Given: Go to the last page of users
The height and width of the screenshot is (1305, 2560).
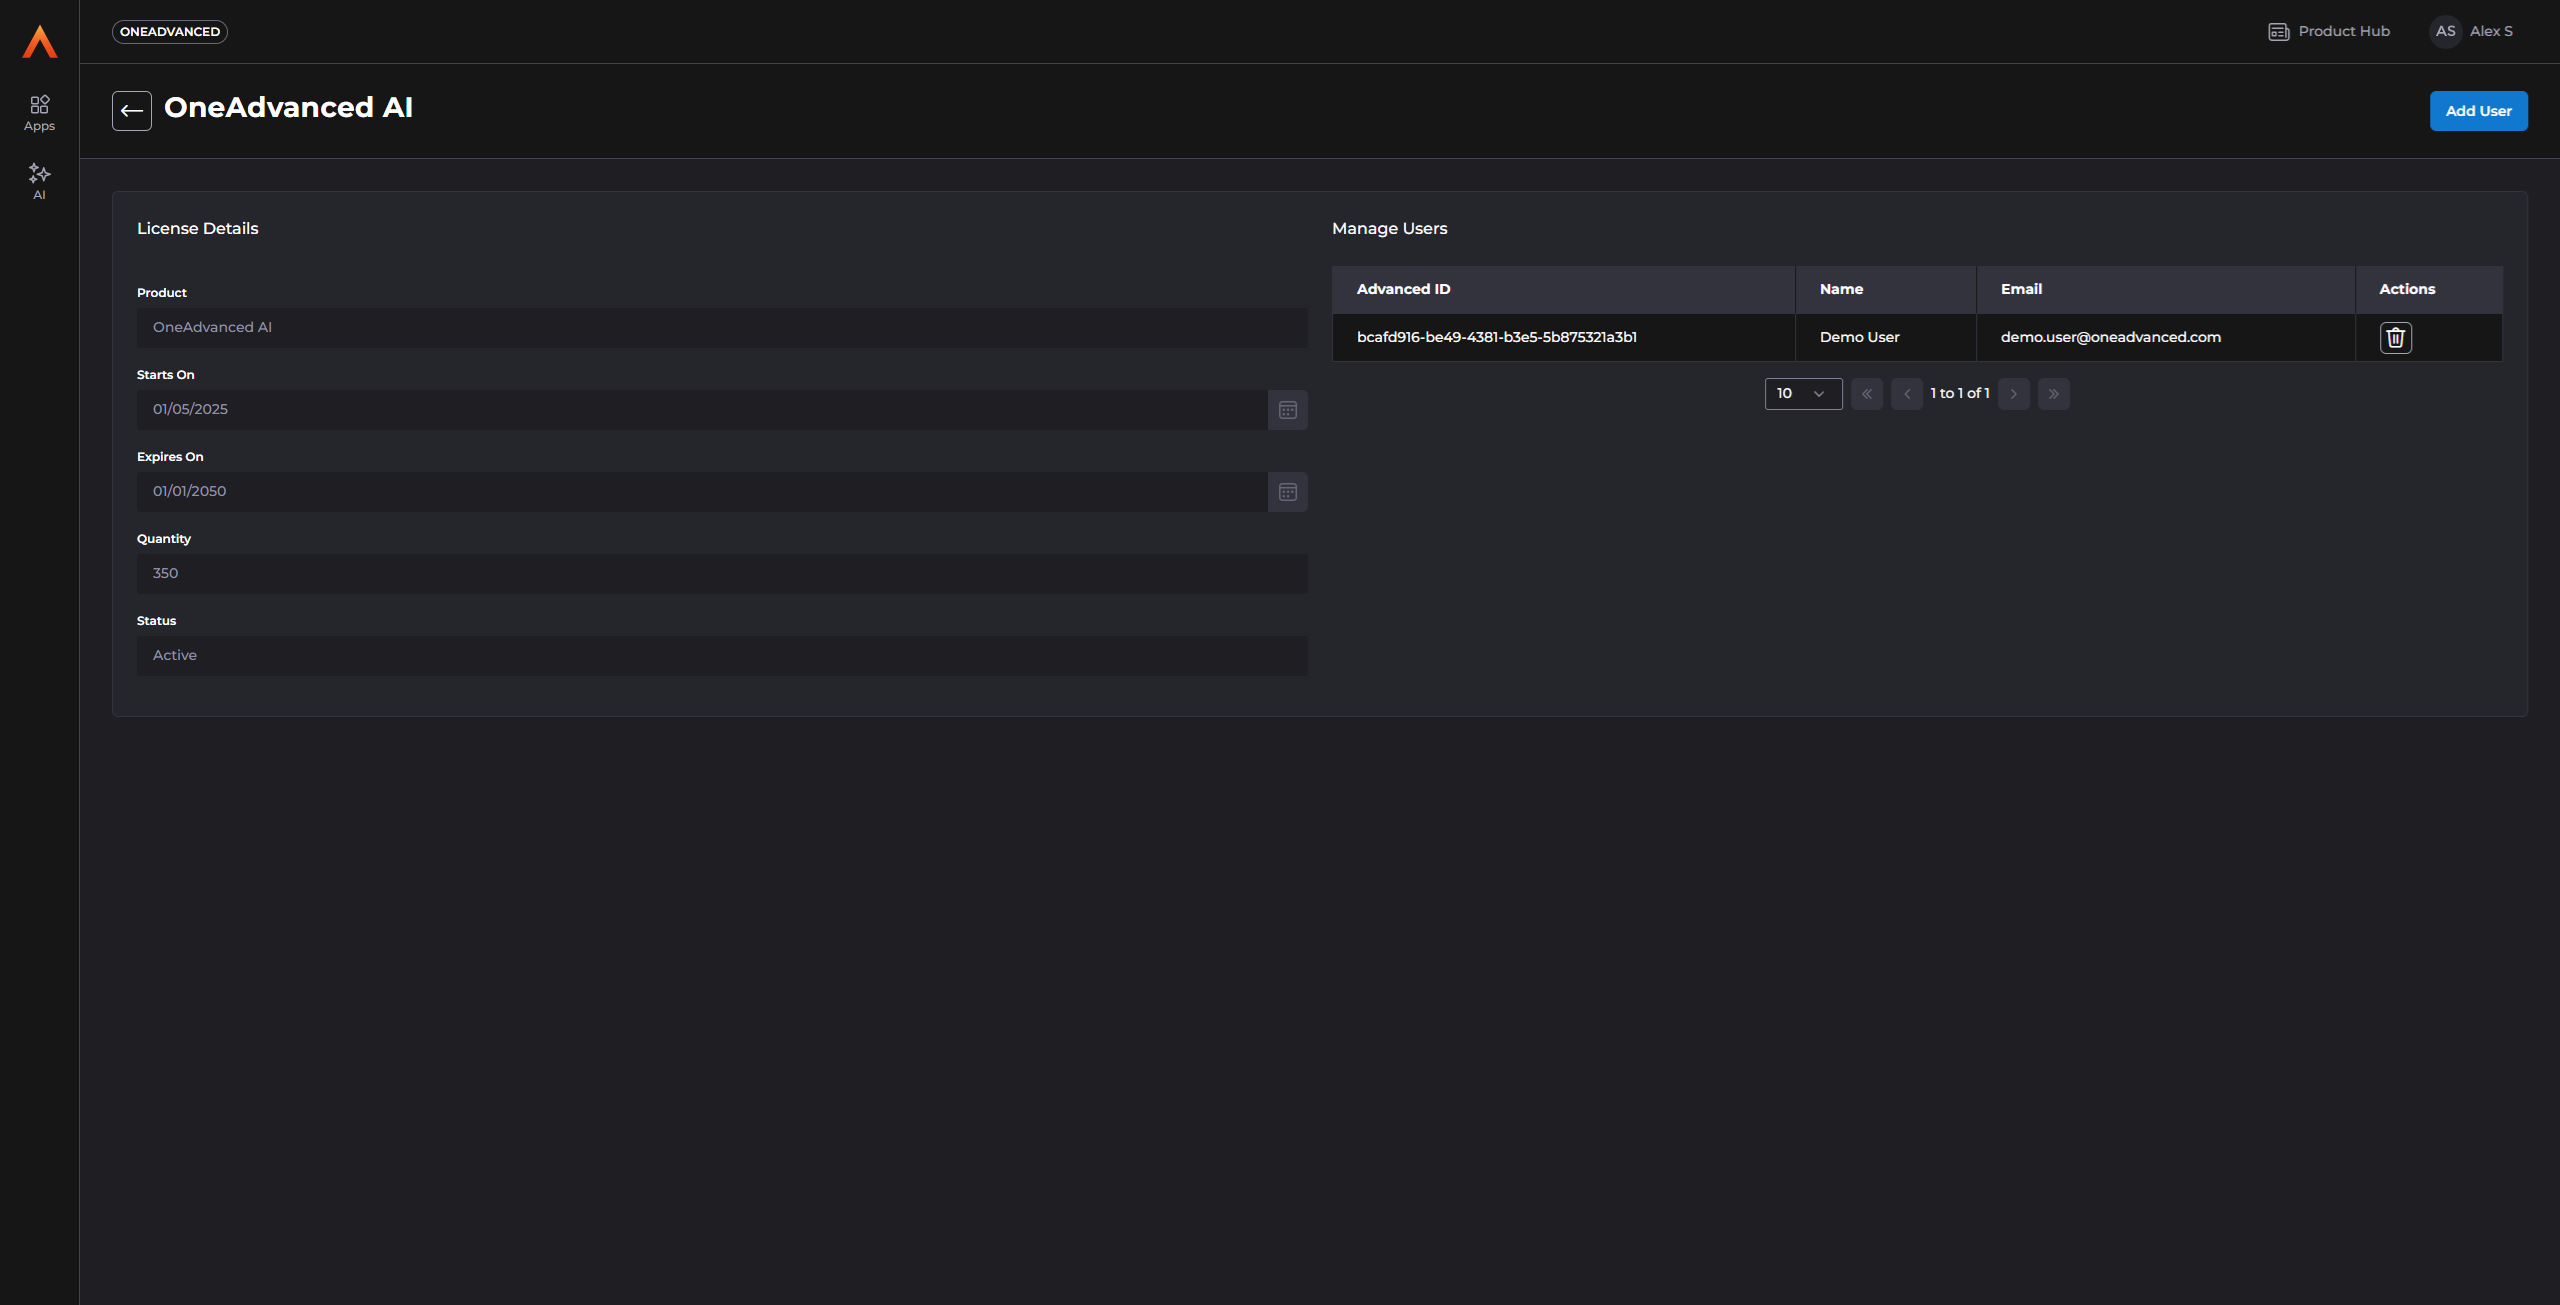Looking at the screenshot, I should (2053, 394).
